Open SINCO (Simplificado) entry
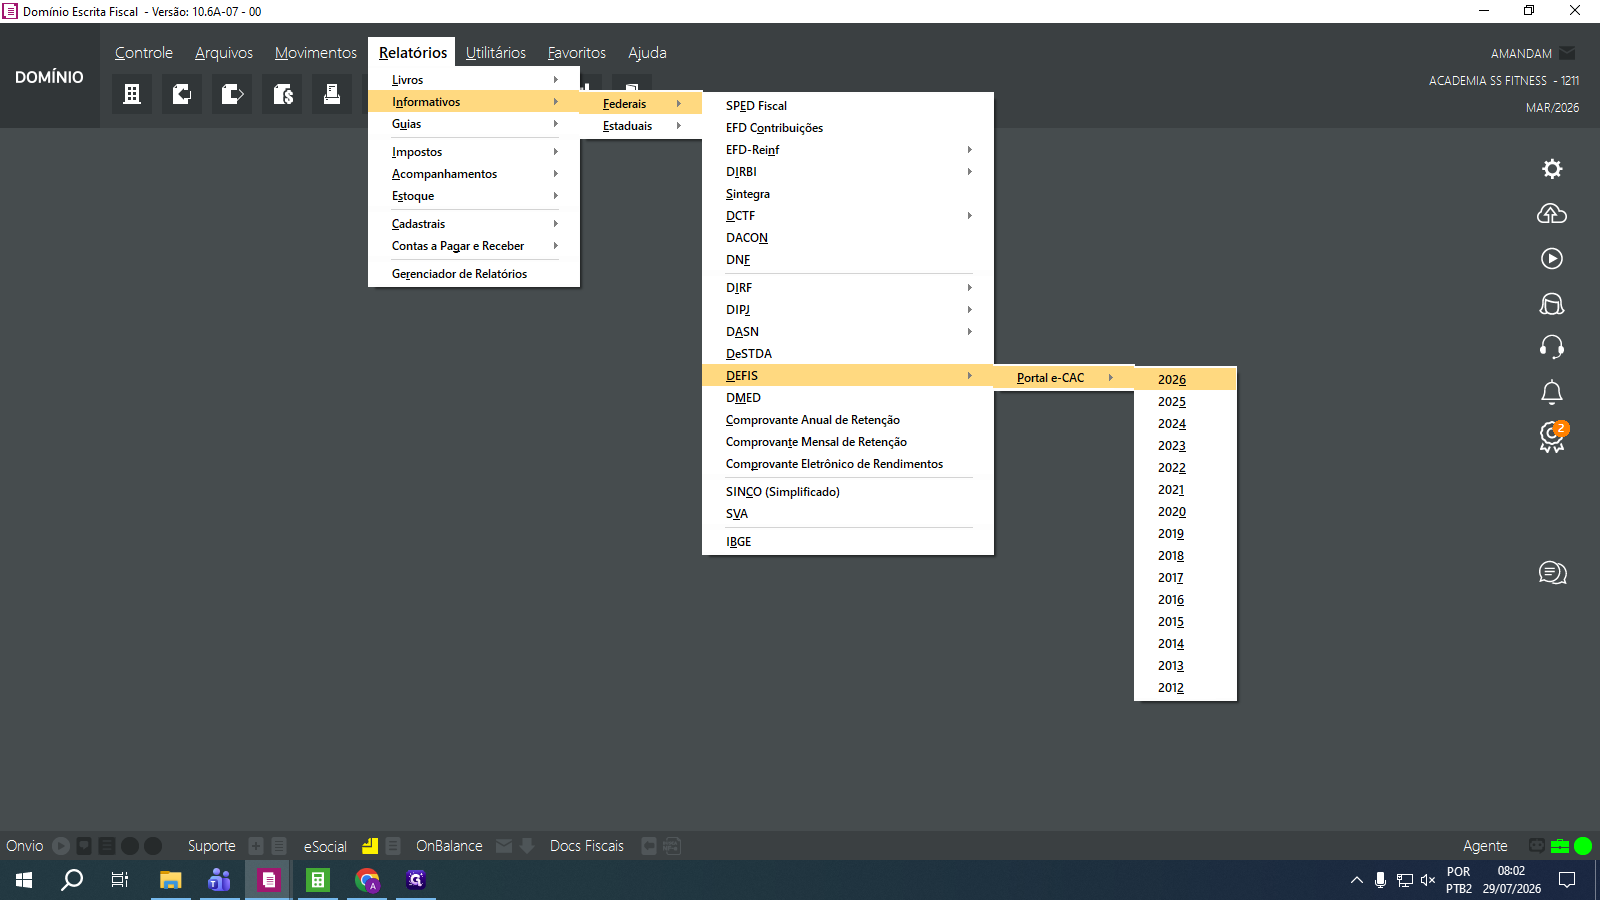 tap(848, 492)
